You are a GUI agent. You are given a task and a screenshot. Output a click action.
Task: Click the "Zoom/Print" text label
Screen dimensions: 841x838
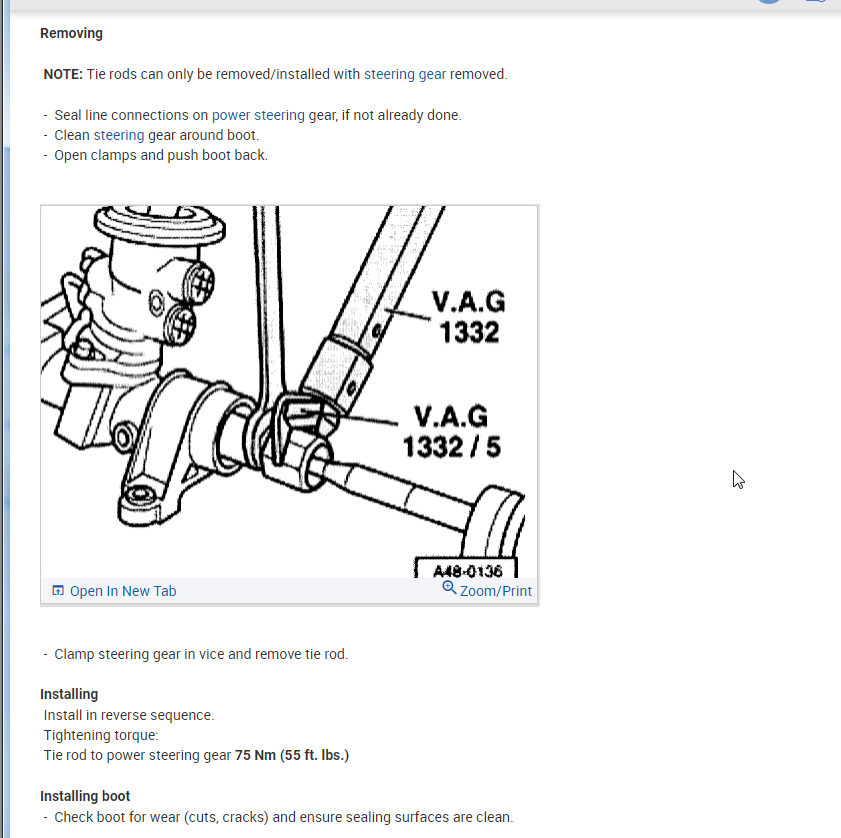coord(497,590)
